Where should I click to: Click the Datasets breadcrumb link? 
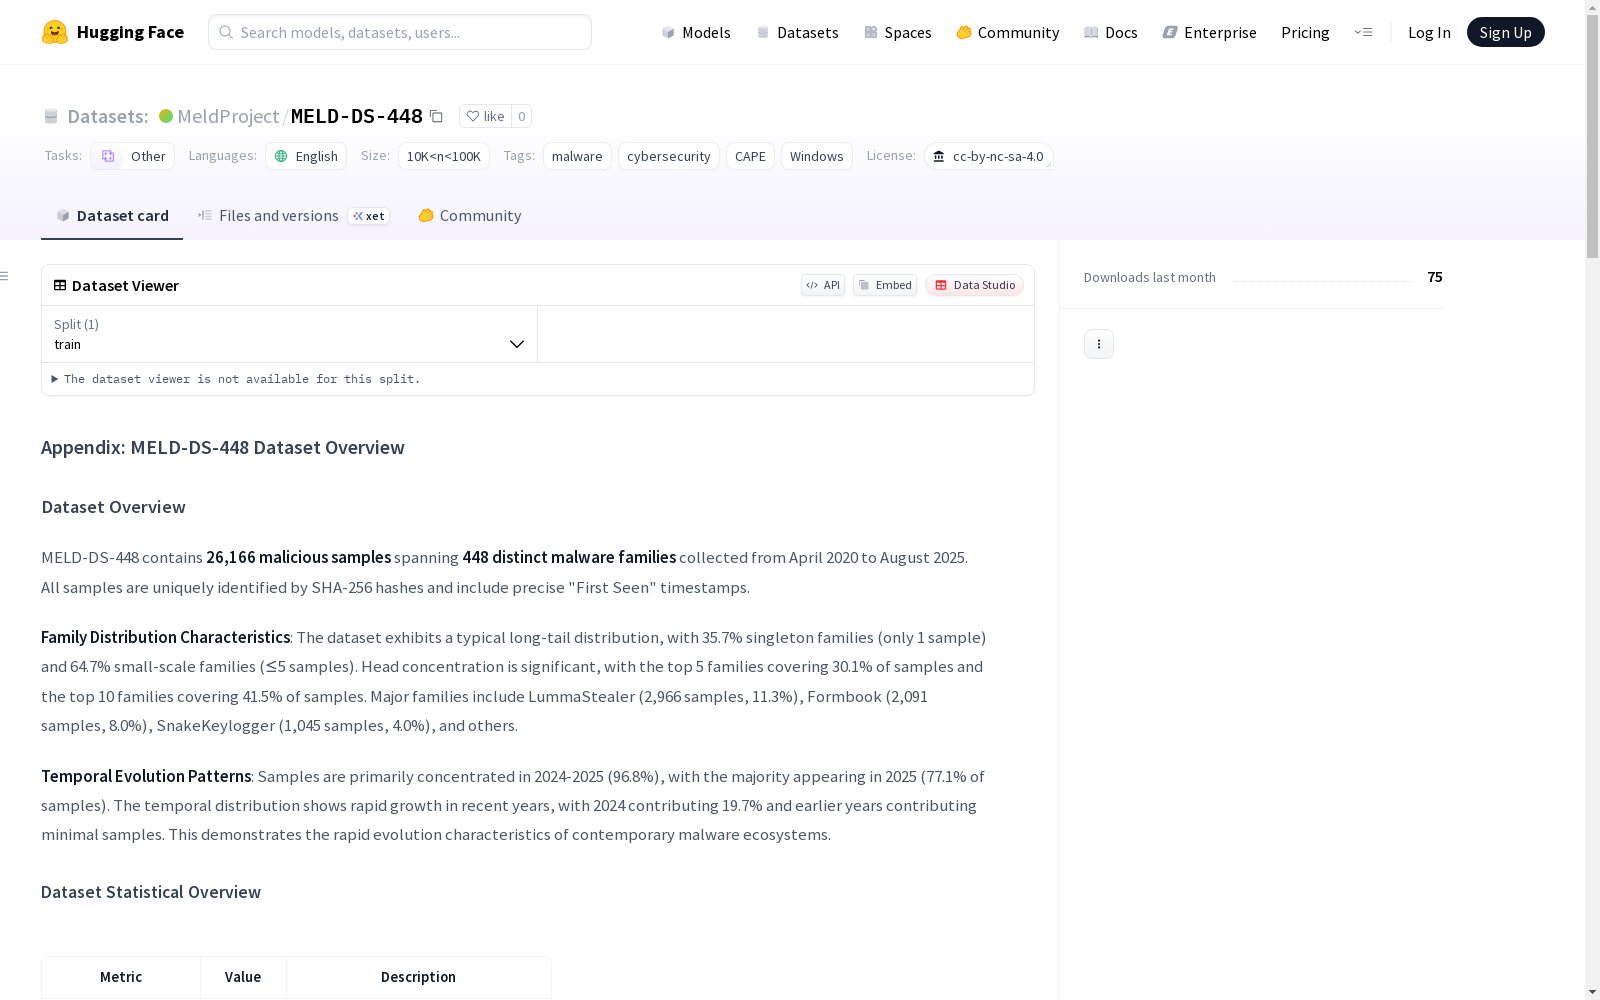[x=107, y=116]
